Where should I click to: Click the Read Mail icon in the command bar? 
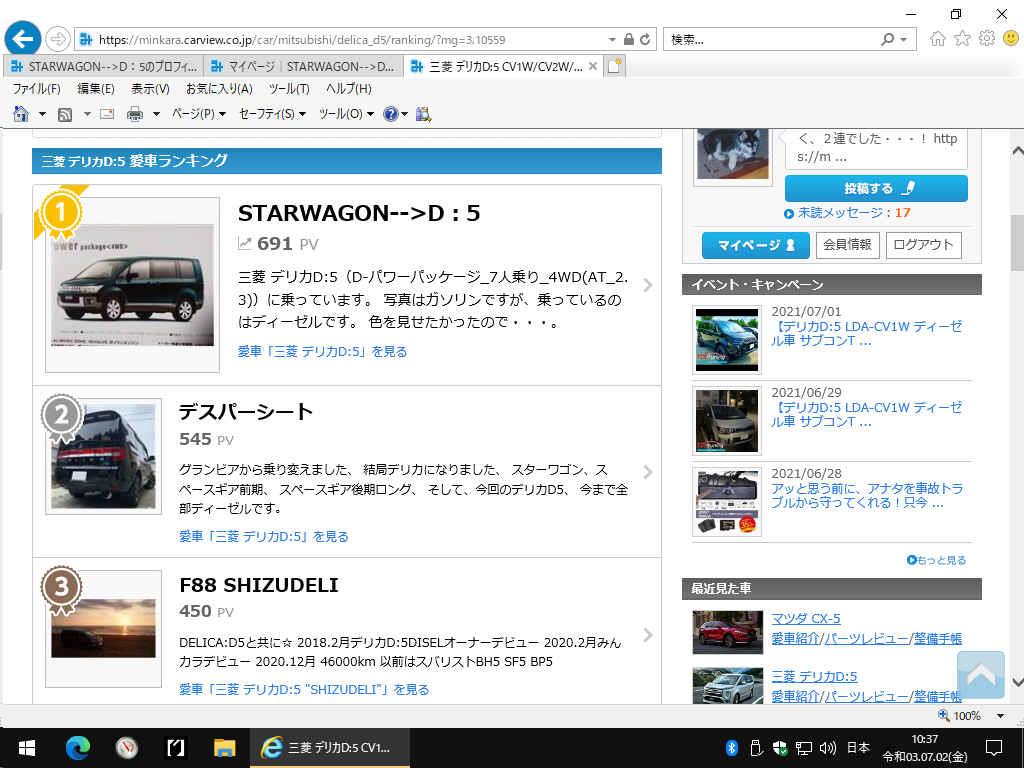[107, 114]
